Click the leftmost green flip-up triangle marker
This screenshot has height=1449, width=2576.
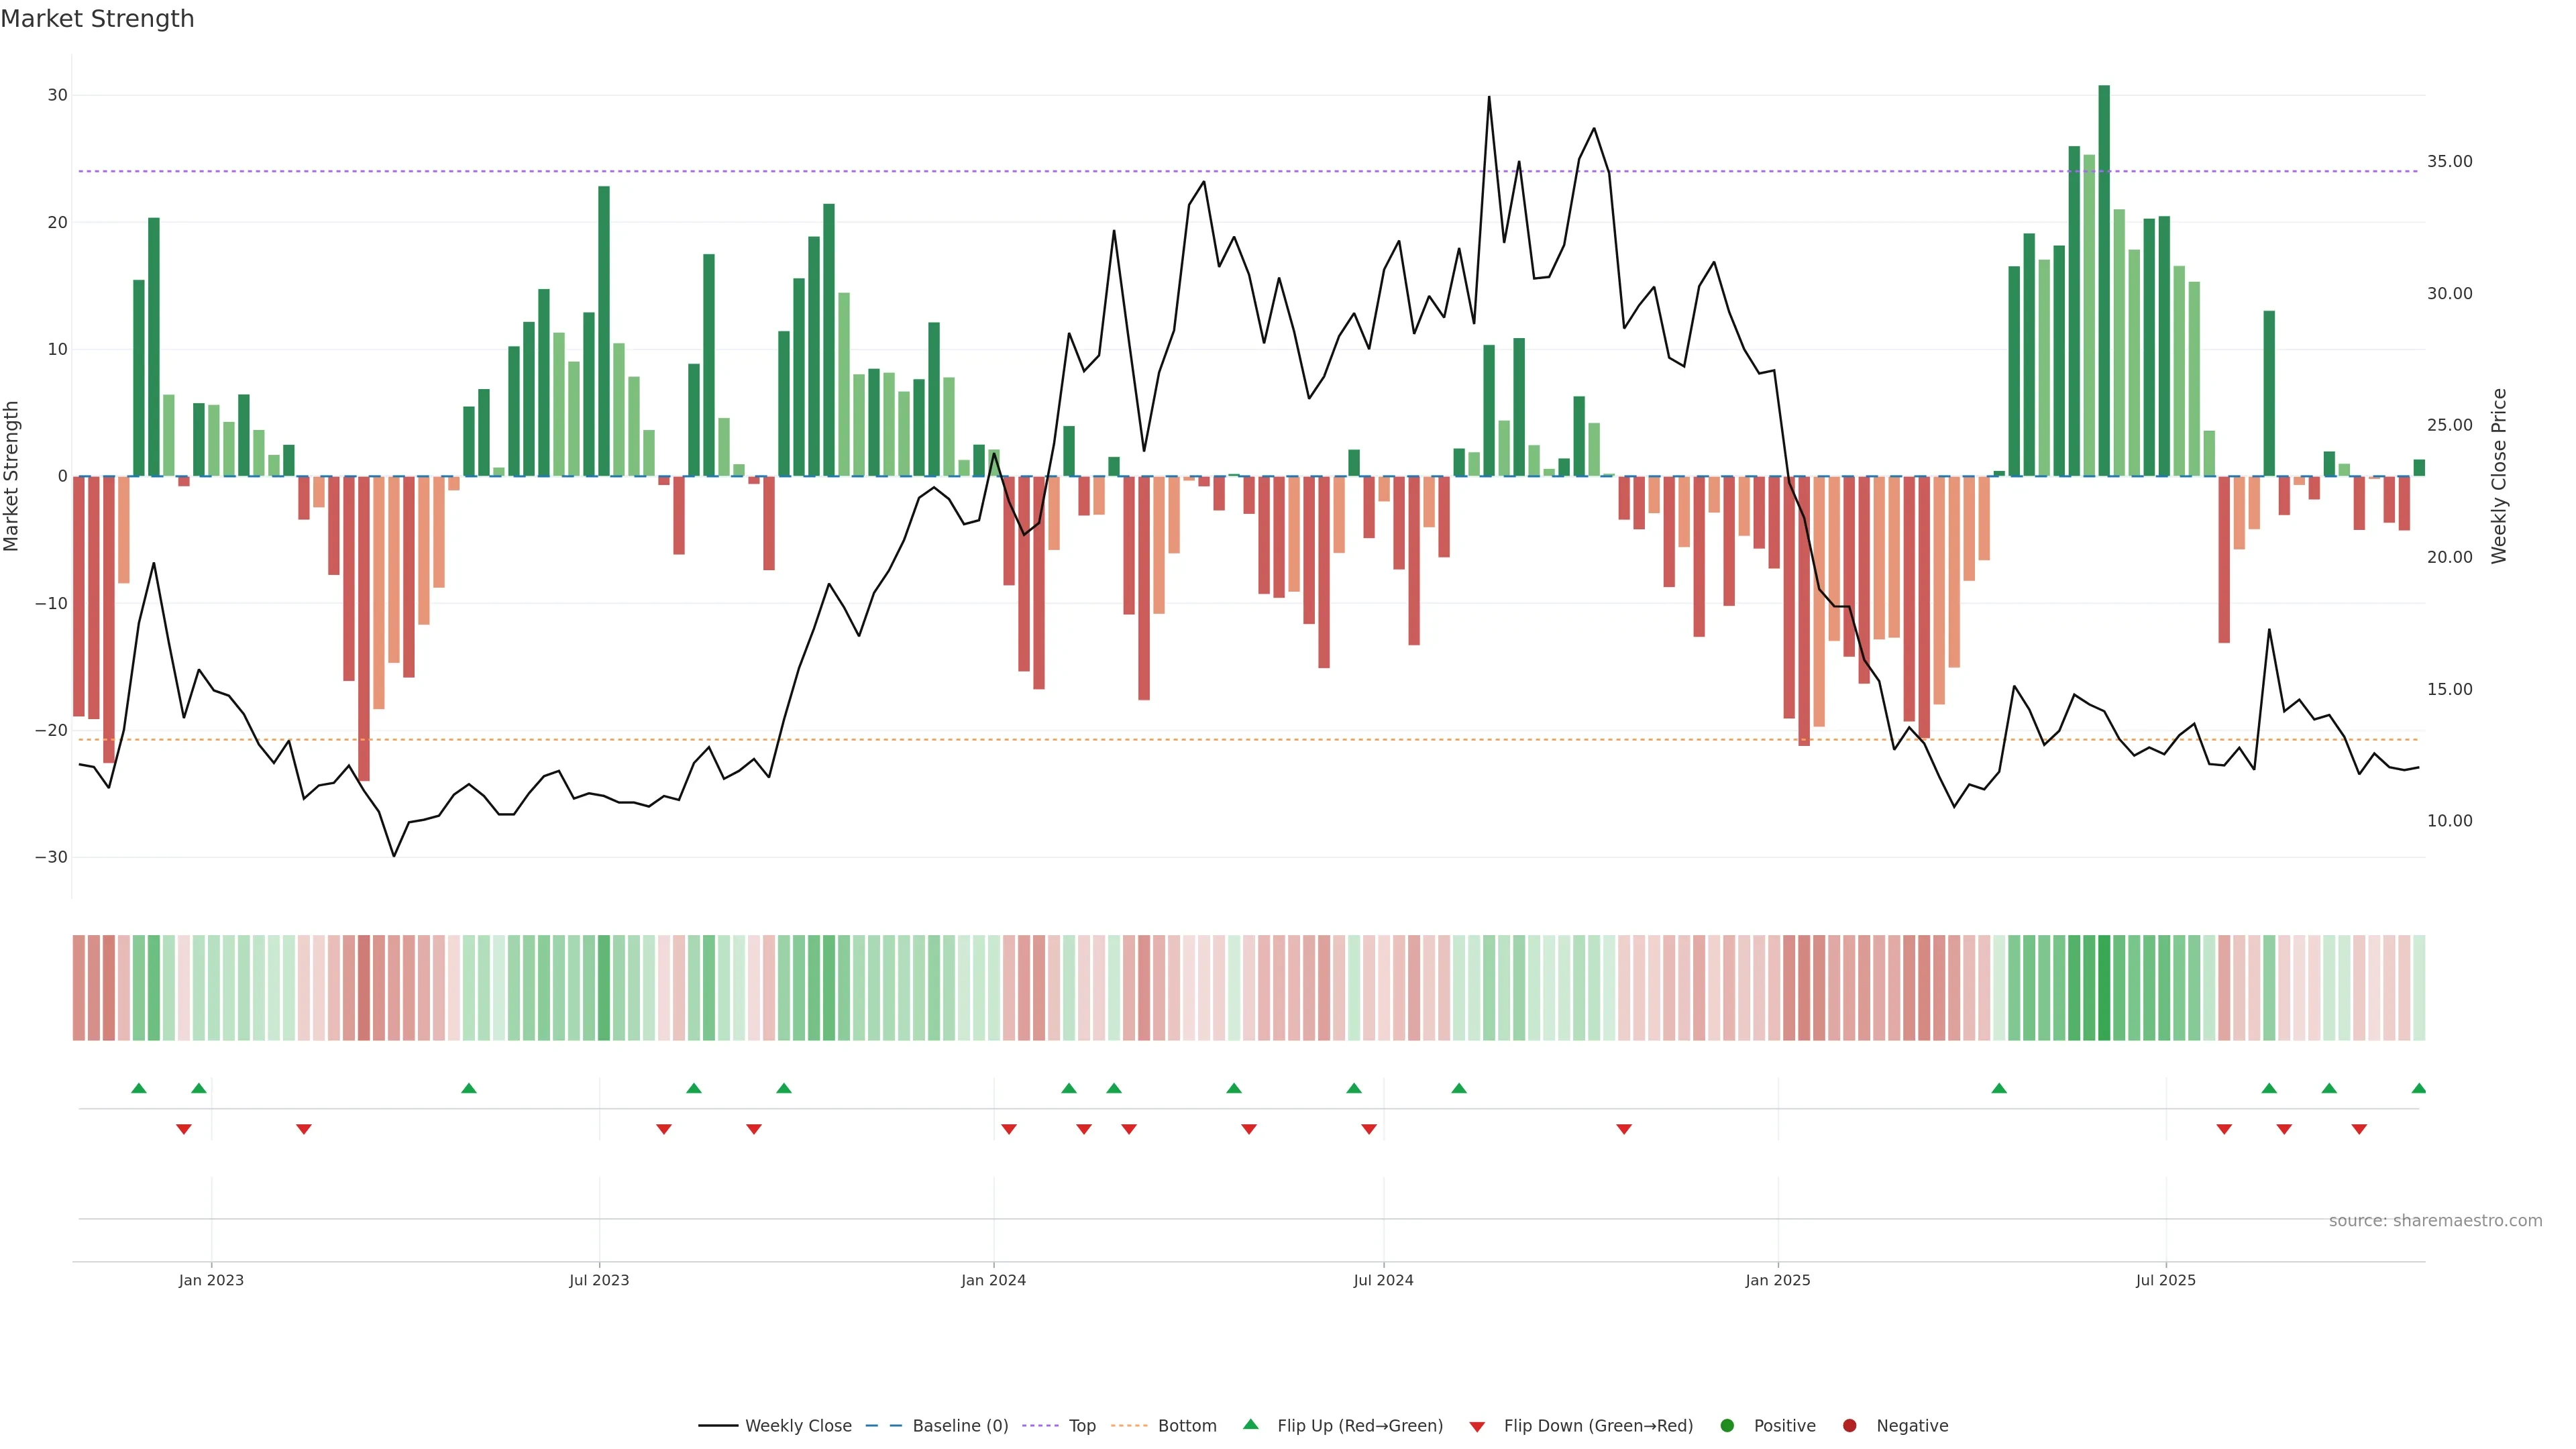[139, 1088]
